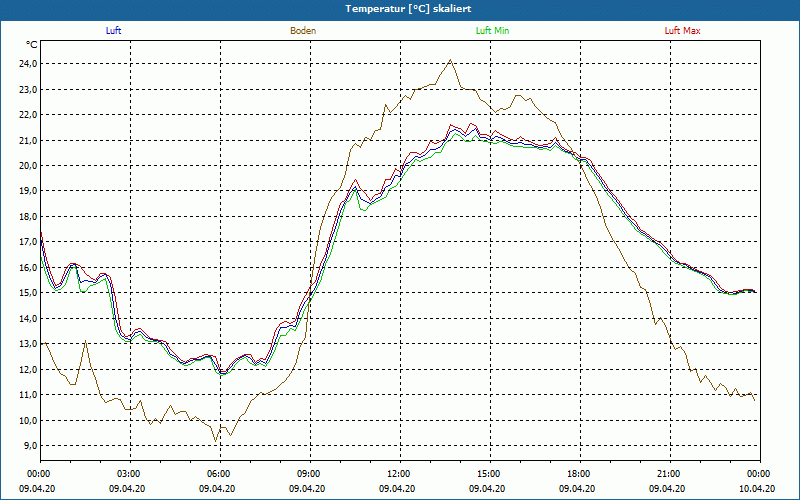Click the '11,0' y-axis value
Image resolution: width=800 pixels, height=500 pixels.
(x=28, y=395)
